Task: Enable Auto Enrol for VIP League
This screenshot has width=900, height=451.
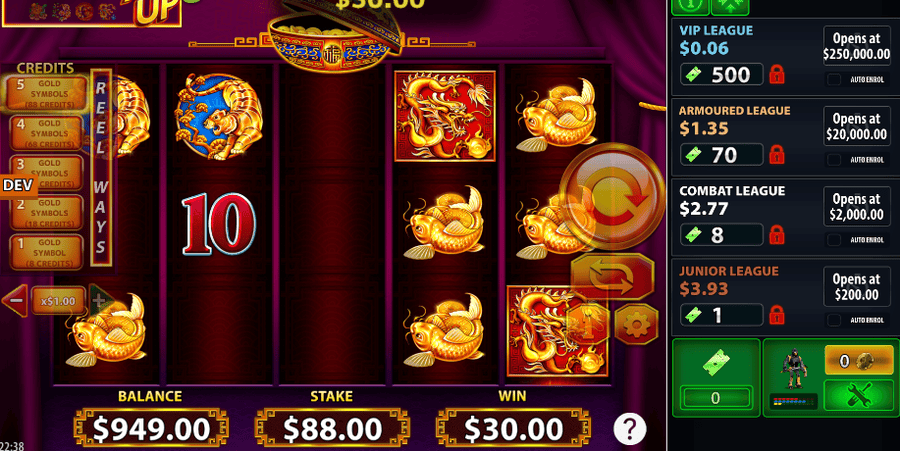Action: pos(834,80)
